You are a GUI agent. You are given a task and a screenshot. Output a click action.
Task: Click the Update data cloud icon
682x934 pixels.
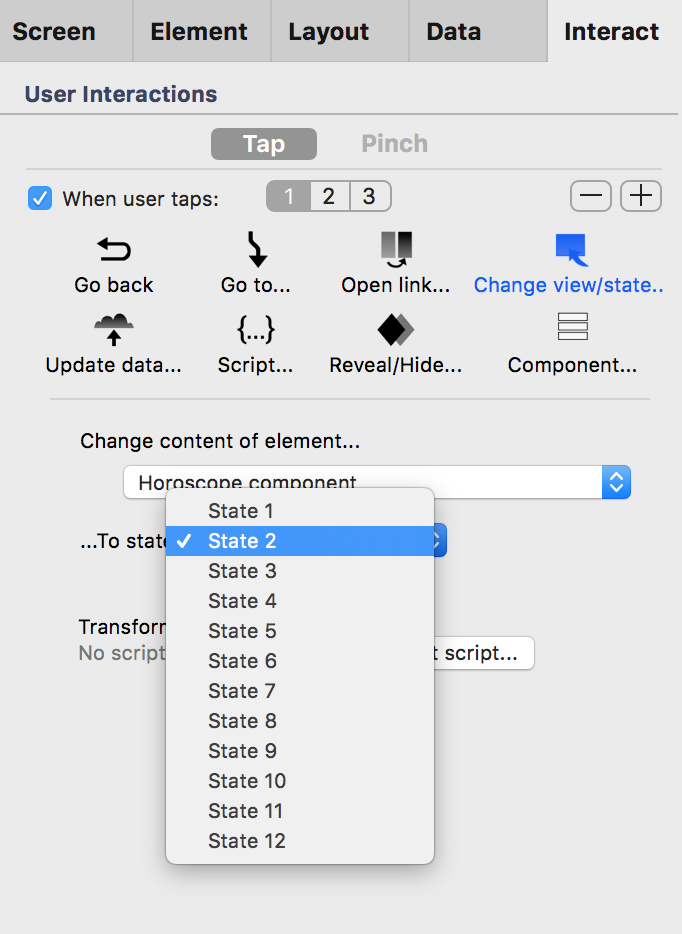pos(113,329)
